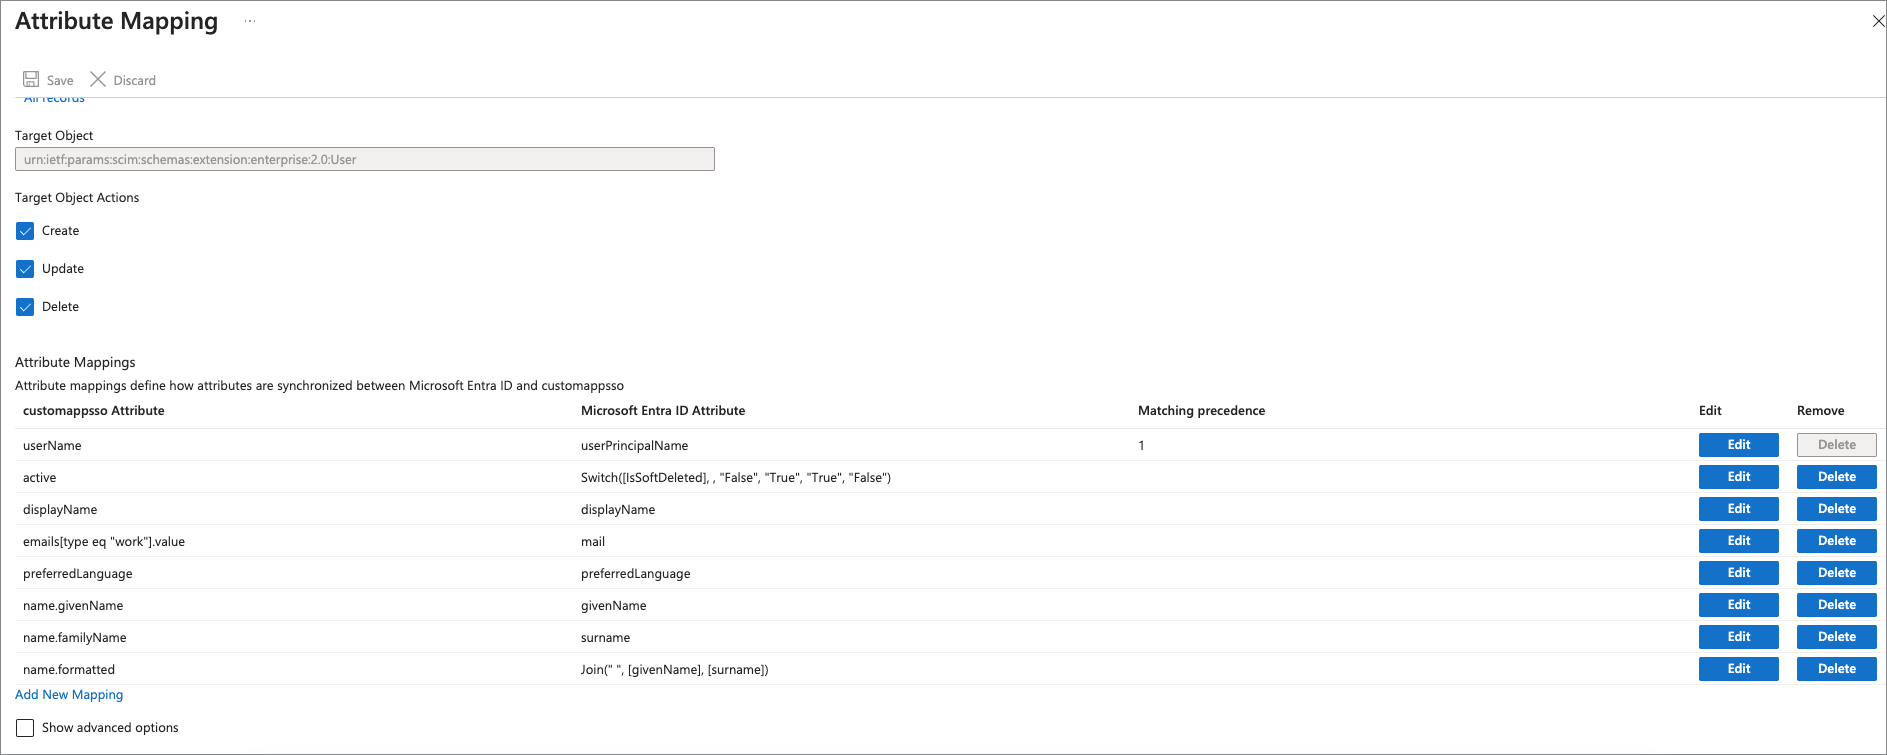Close the Attribute Mapping panel
This screenshot has height=755, width=1887.
pyautogui.click(x=1877, y=21)
